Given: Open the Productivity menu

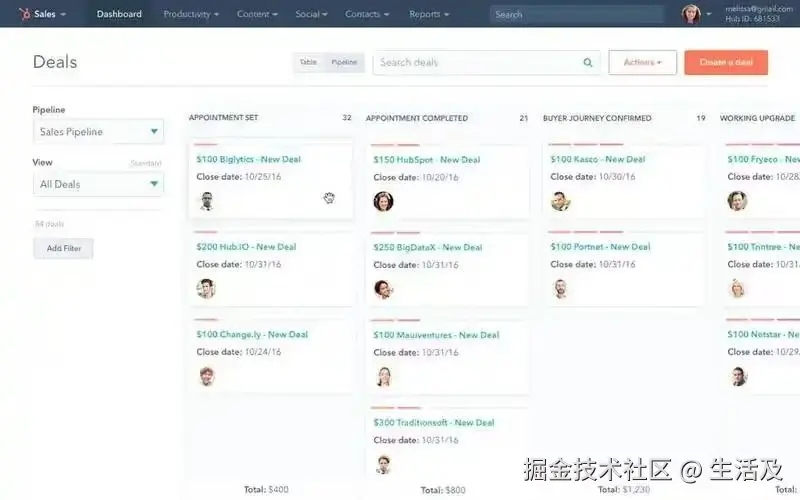Looking at the screenshot, I should (191, 14).
